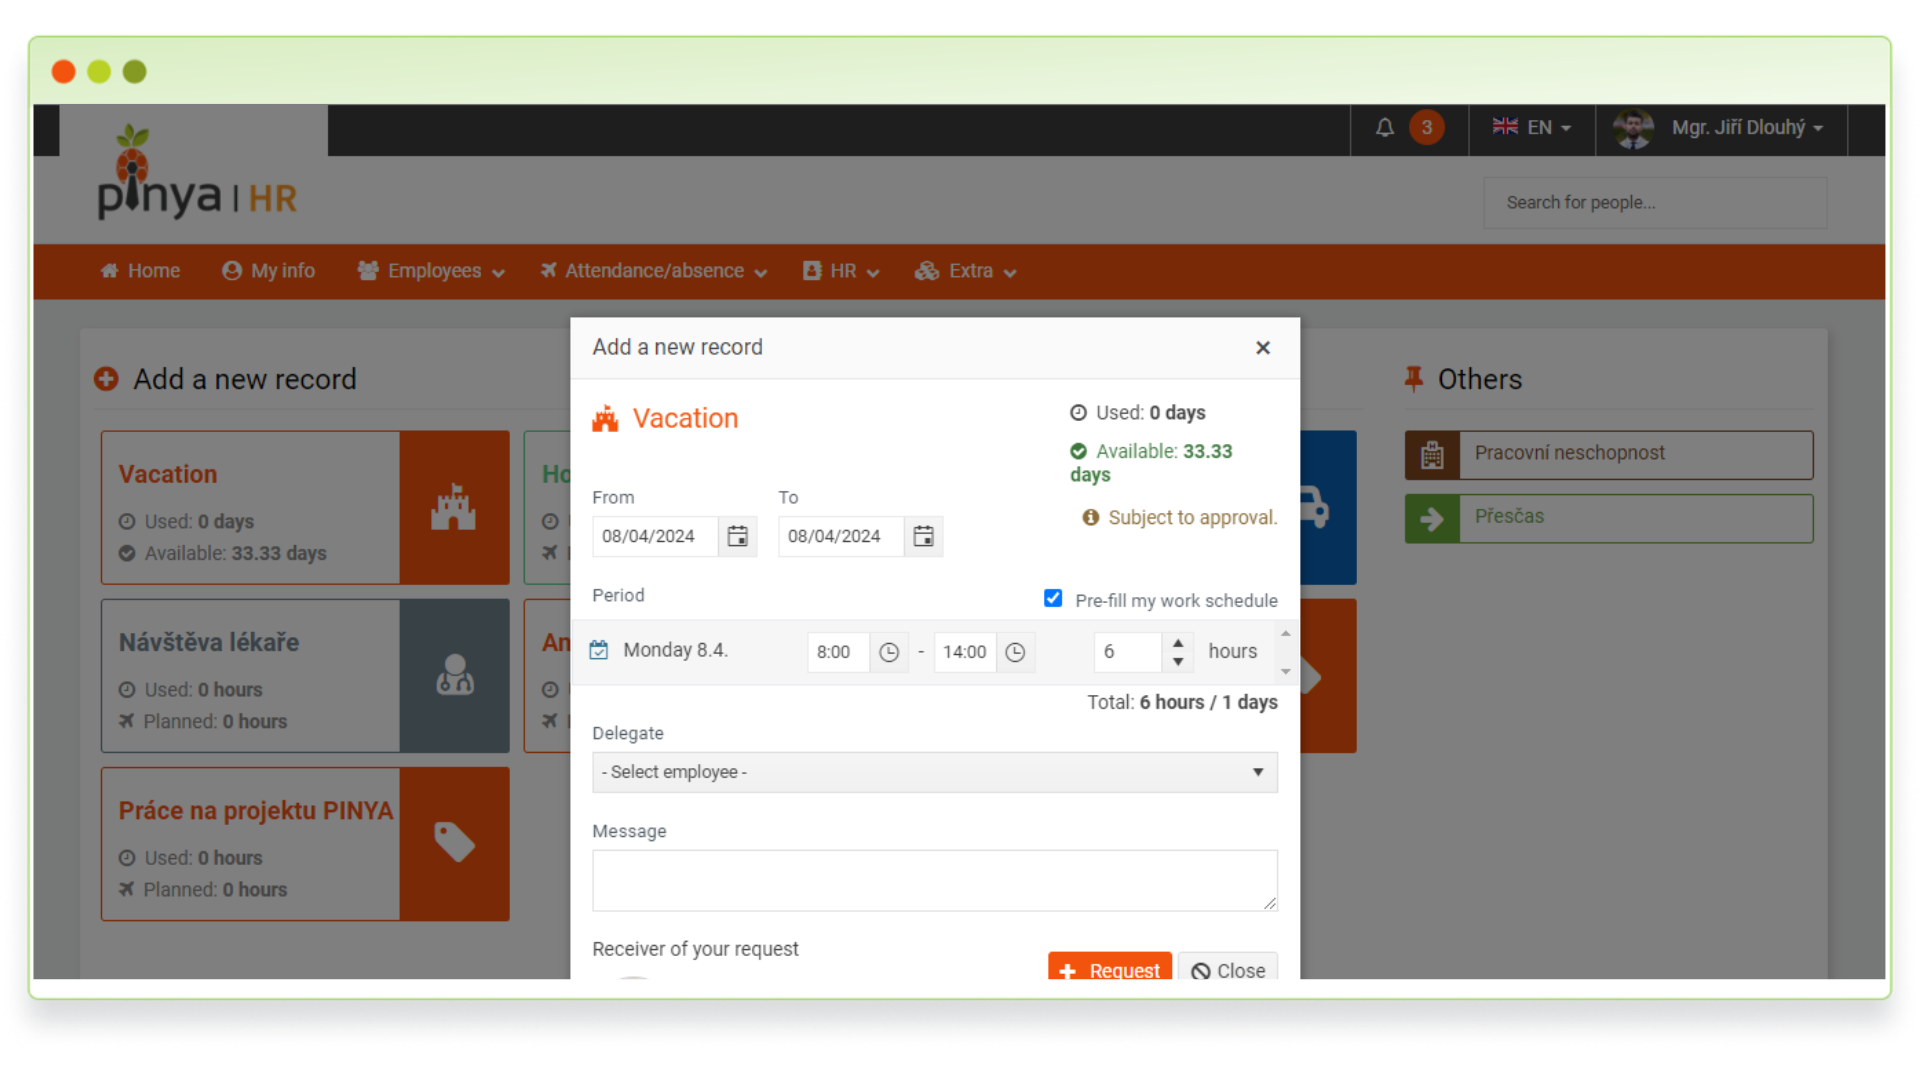Click the Návštěva lékaře doctor icon
Screen dimensions: 1920x1080
(x=454, y=675)
